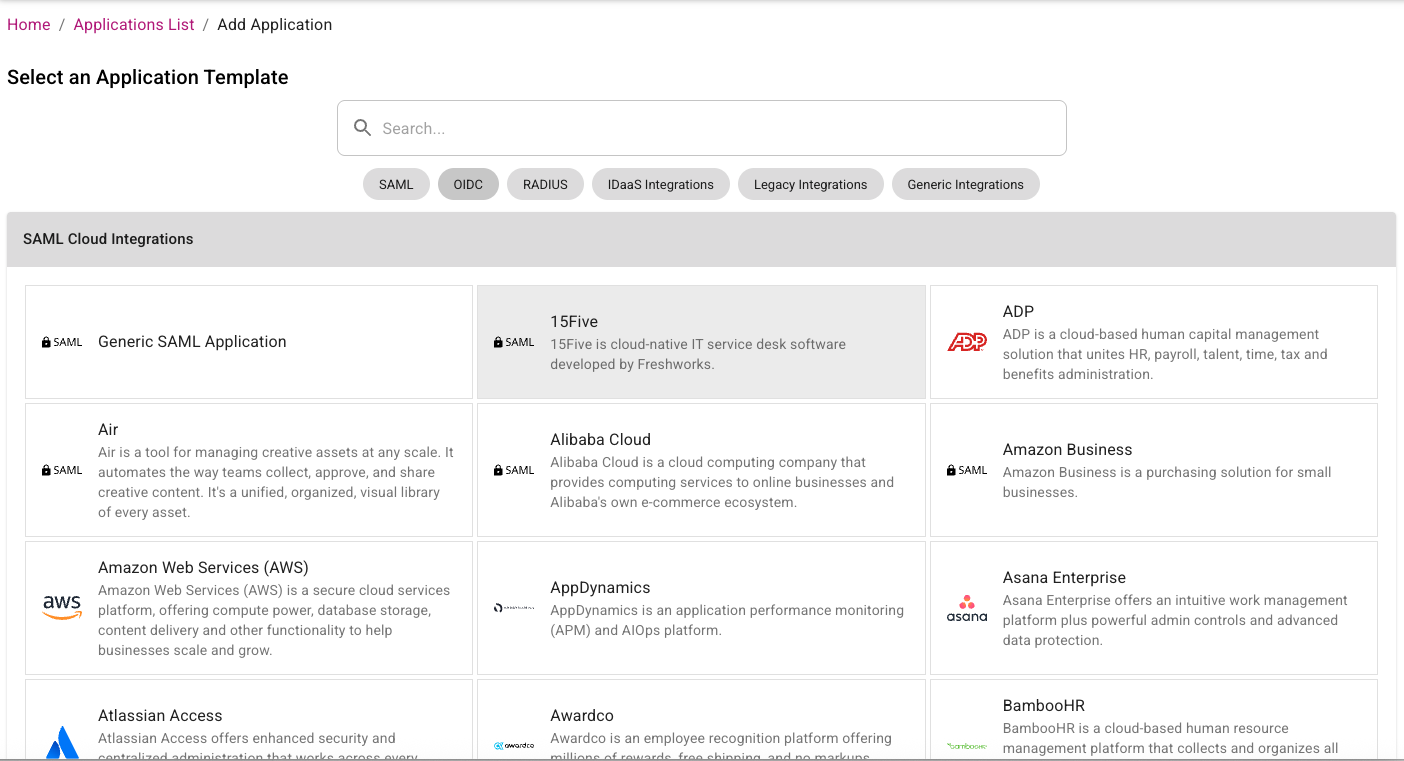Click the Alibaba Cloud description text
Image resolution: width=1404 pixels, height=761 pixels.
(x=722, y=482)
